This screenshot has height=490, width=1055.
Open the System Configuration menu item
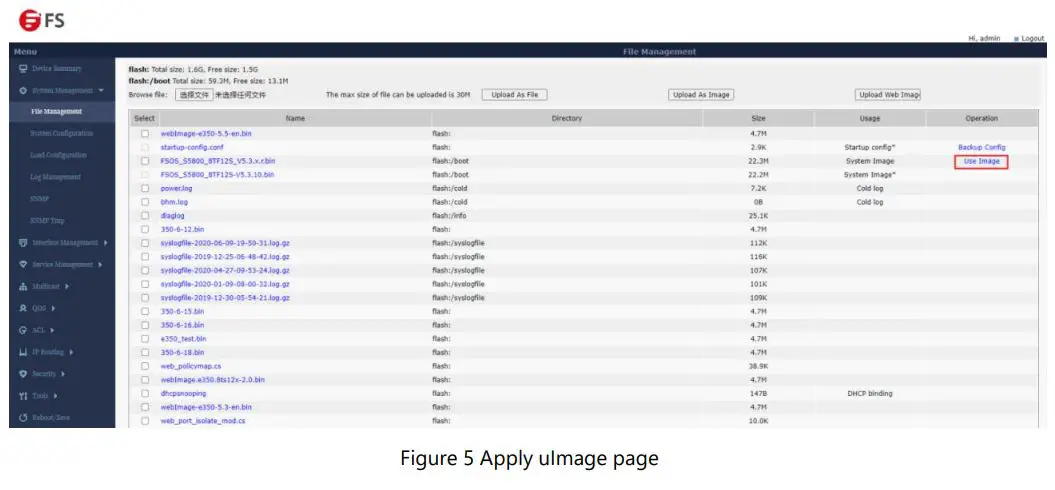click(62, 133)
